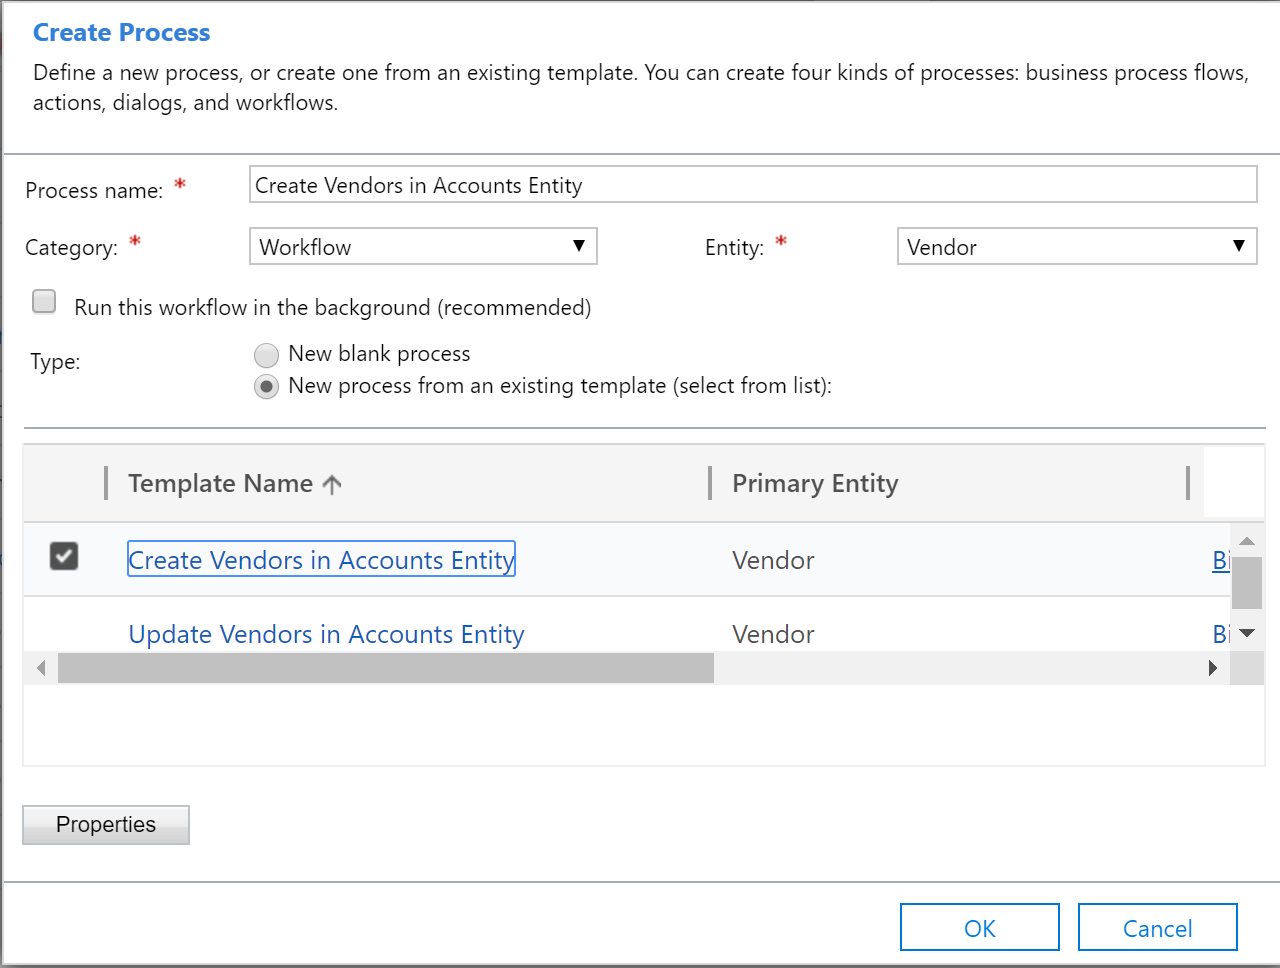Select New process from an existing template
The width and height of the screenshot is (1280, 968).
[x=266, y=387]
